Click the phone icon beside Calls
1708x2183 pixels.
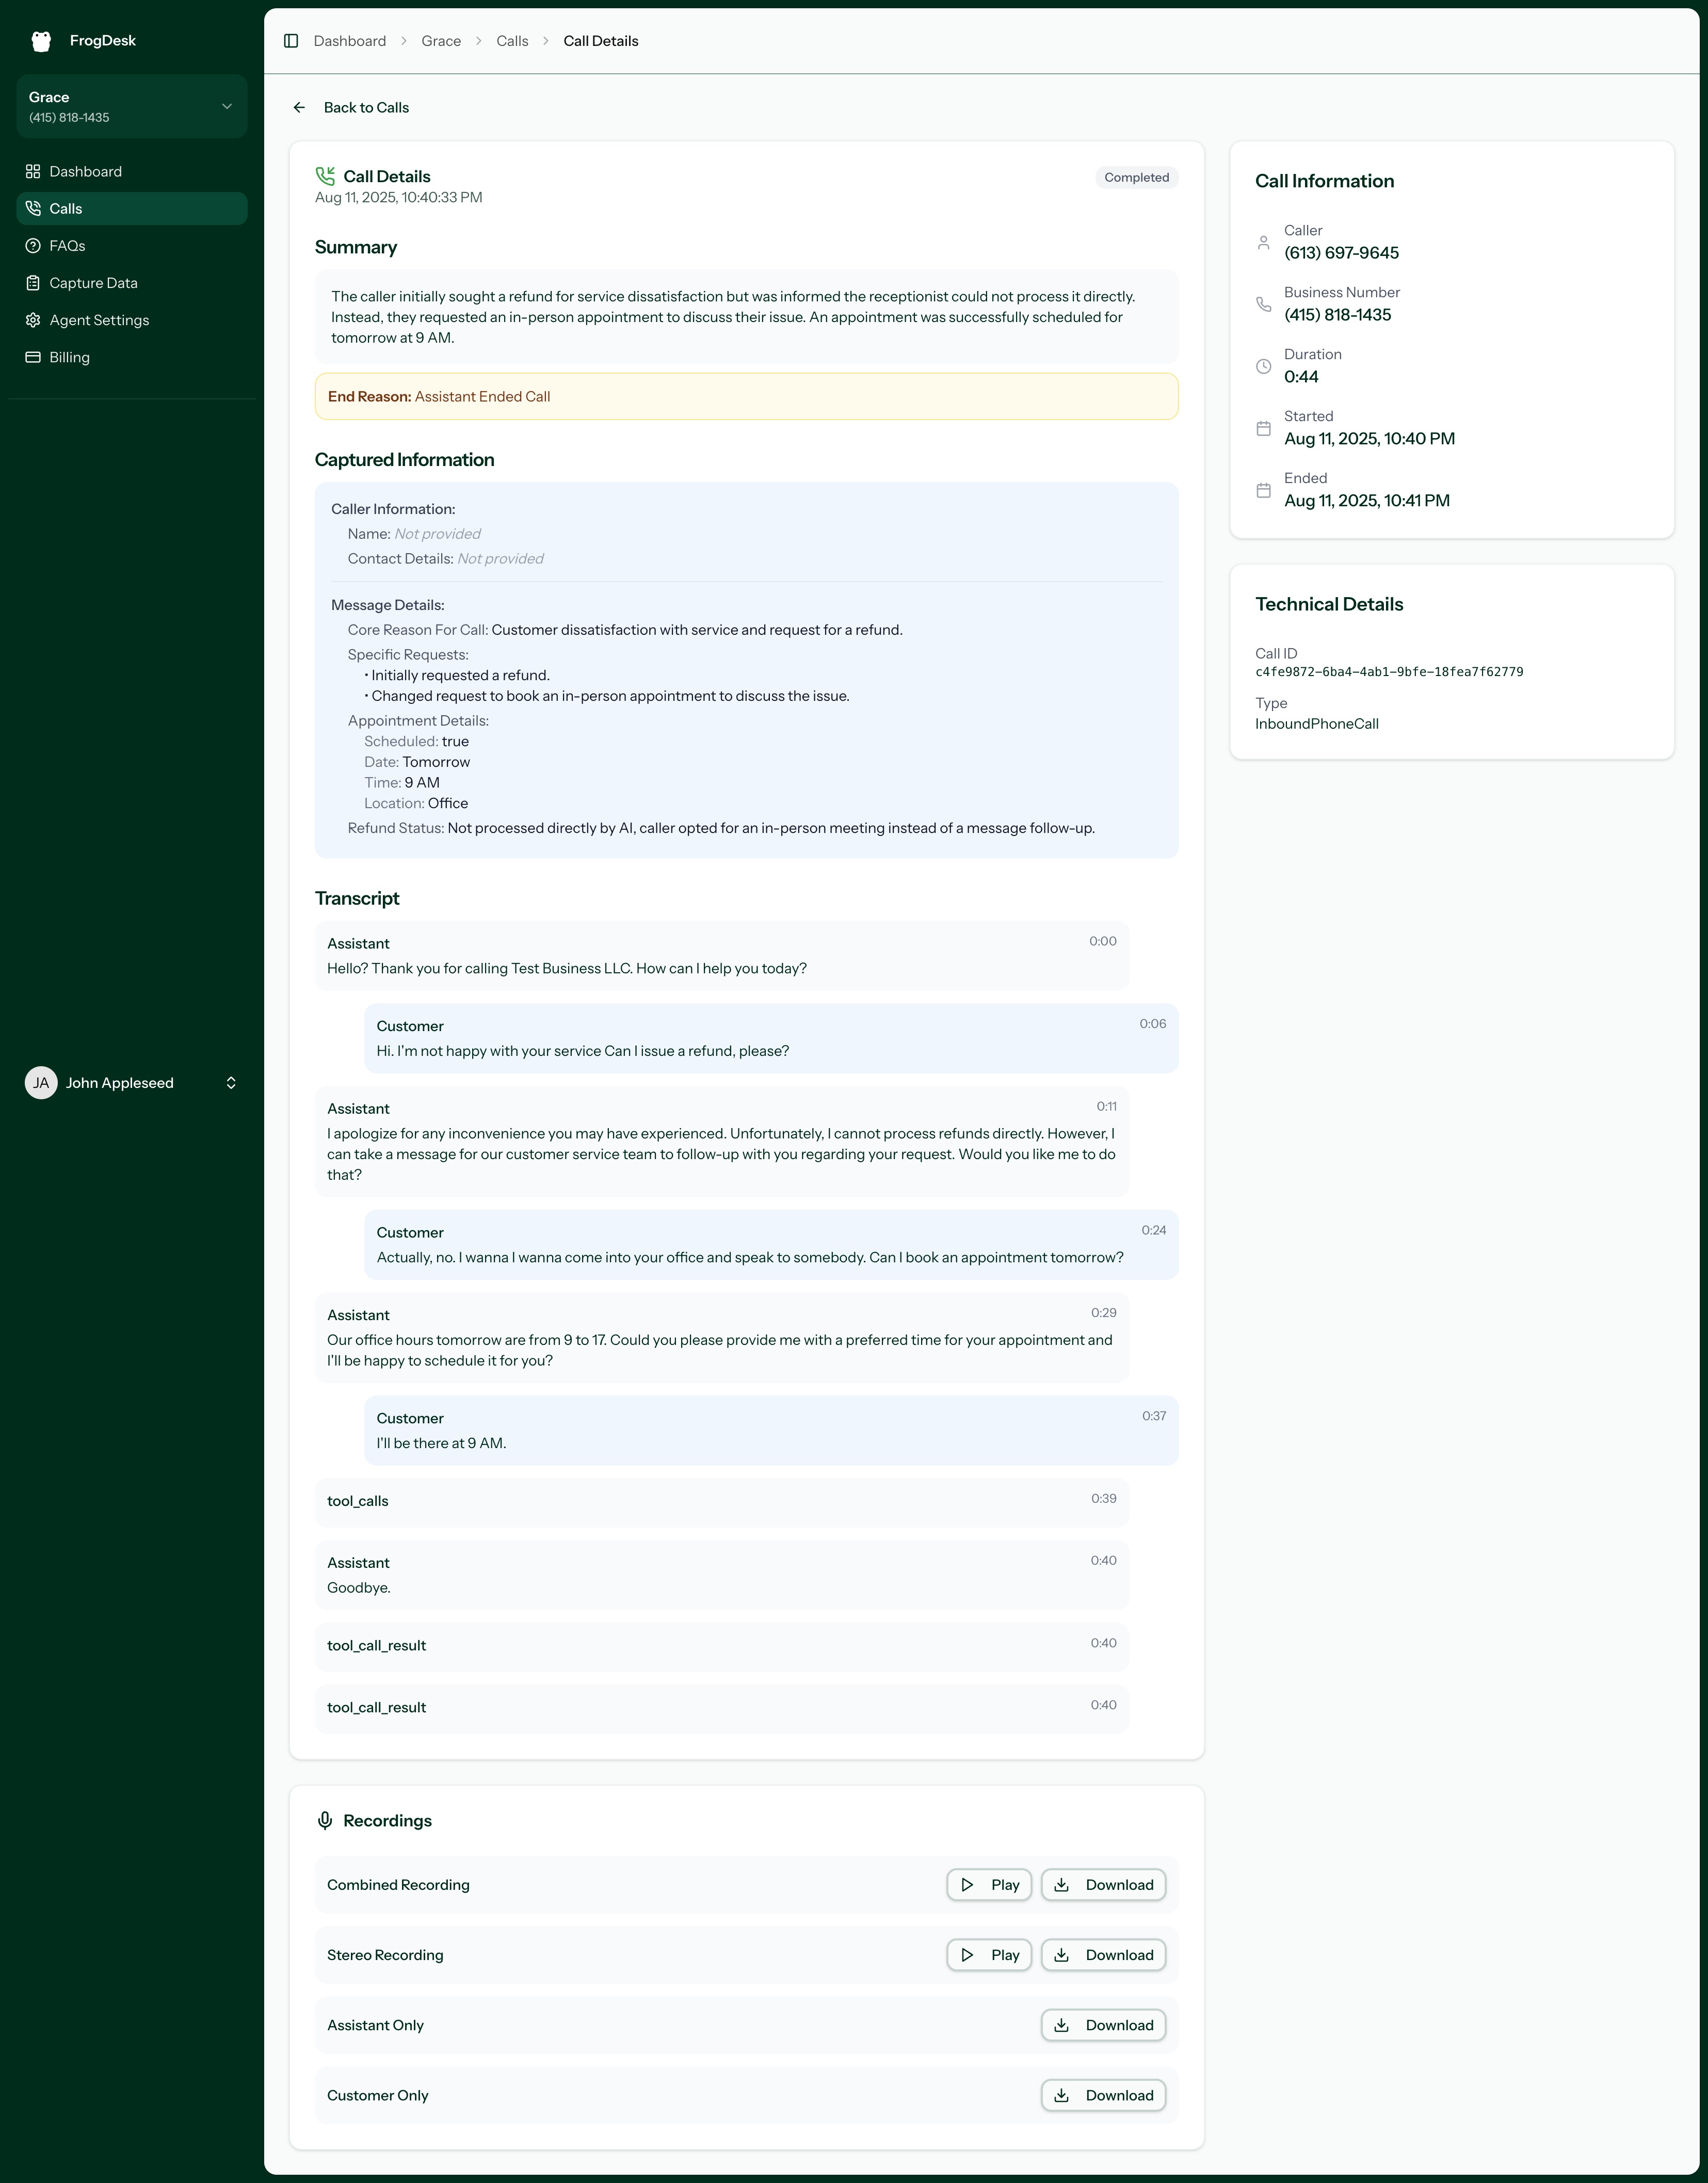tap(32, 208)
